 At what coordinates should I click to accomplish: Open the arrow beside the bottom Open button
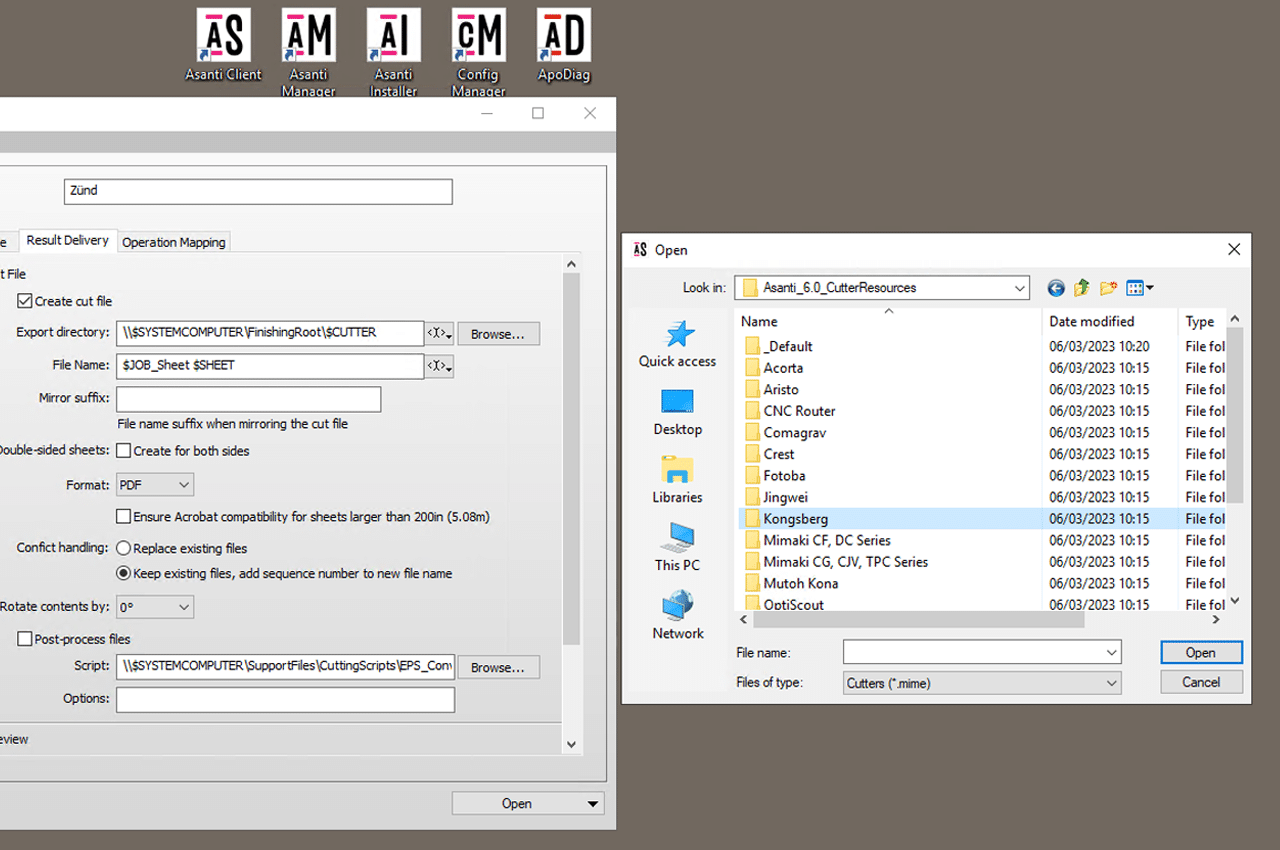pyautogui.click(x=593, y=804)
